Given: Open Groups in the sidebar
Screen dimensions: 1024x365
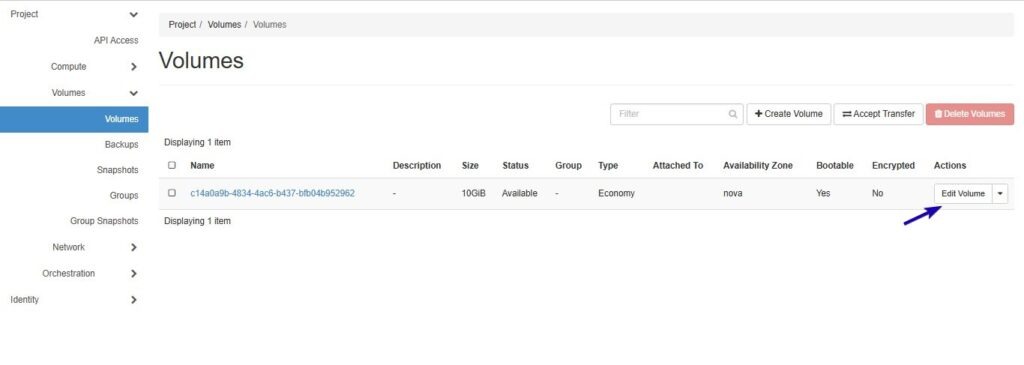Looking at the screenshot, I should 124,195.
